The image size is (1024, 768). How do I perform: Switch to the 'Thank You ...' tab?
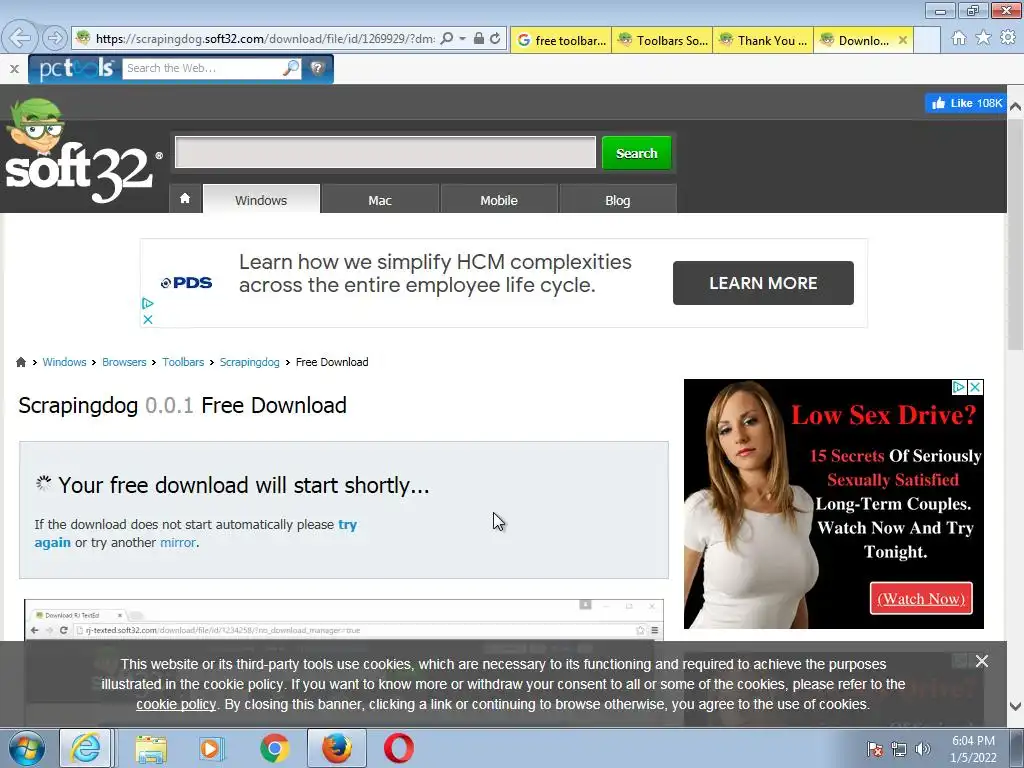[763, 40]
